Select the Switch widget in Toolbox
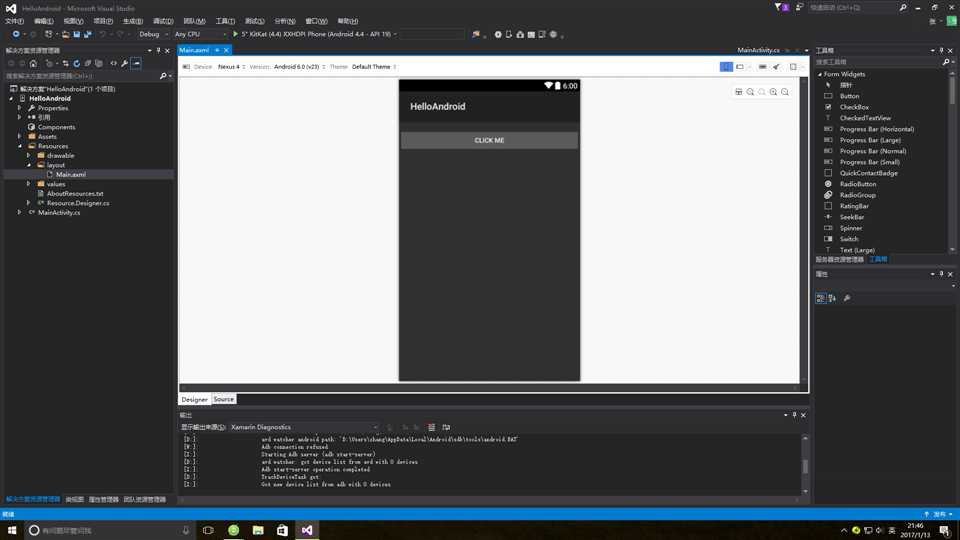 pos(849,239)
